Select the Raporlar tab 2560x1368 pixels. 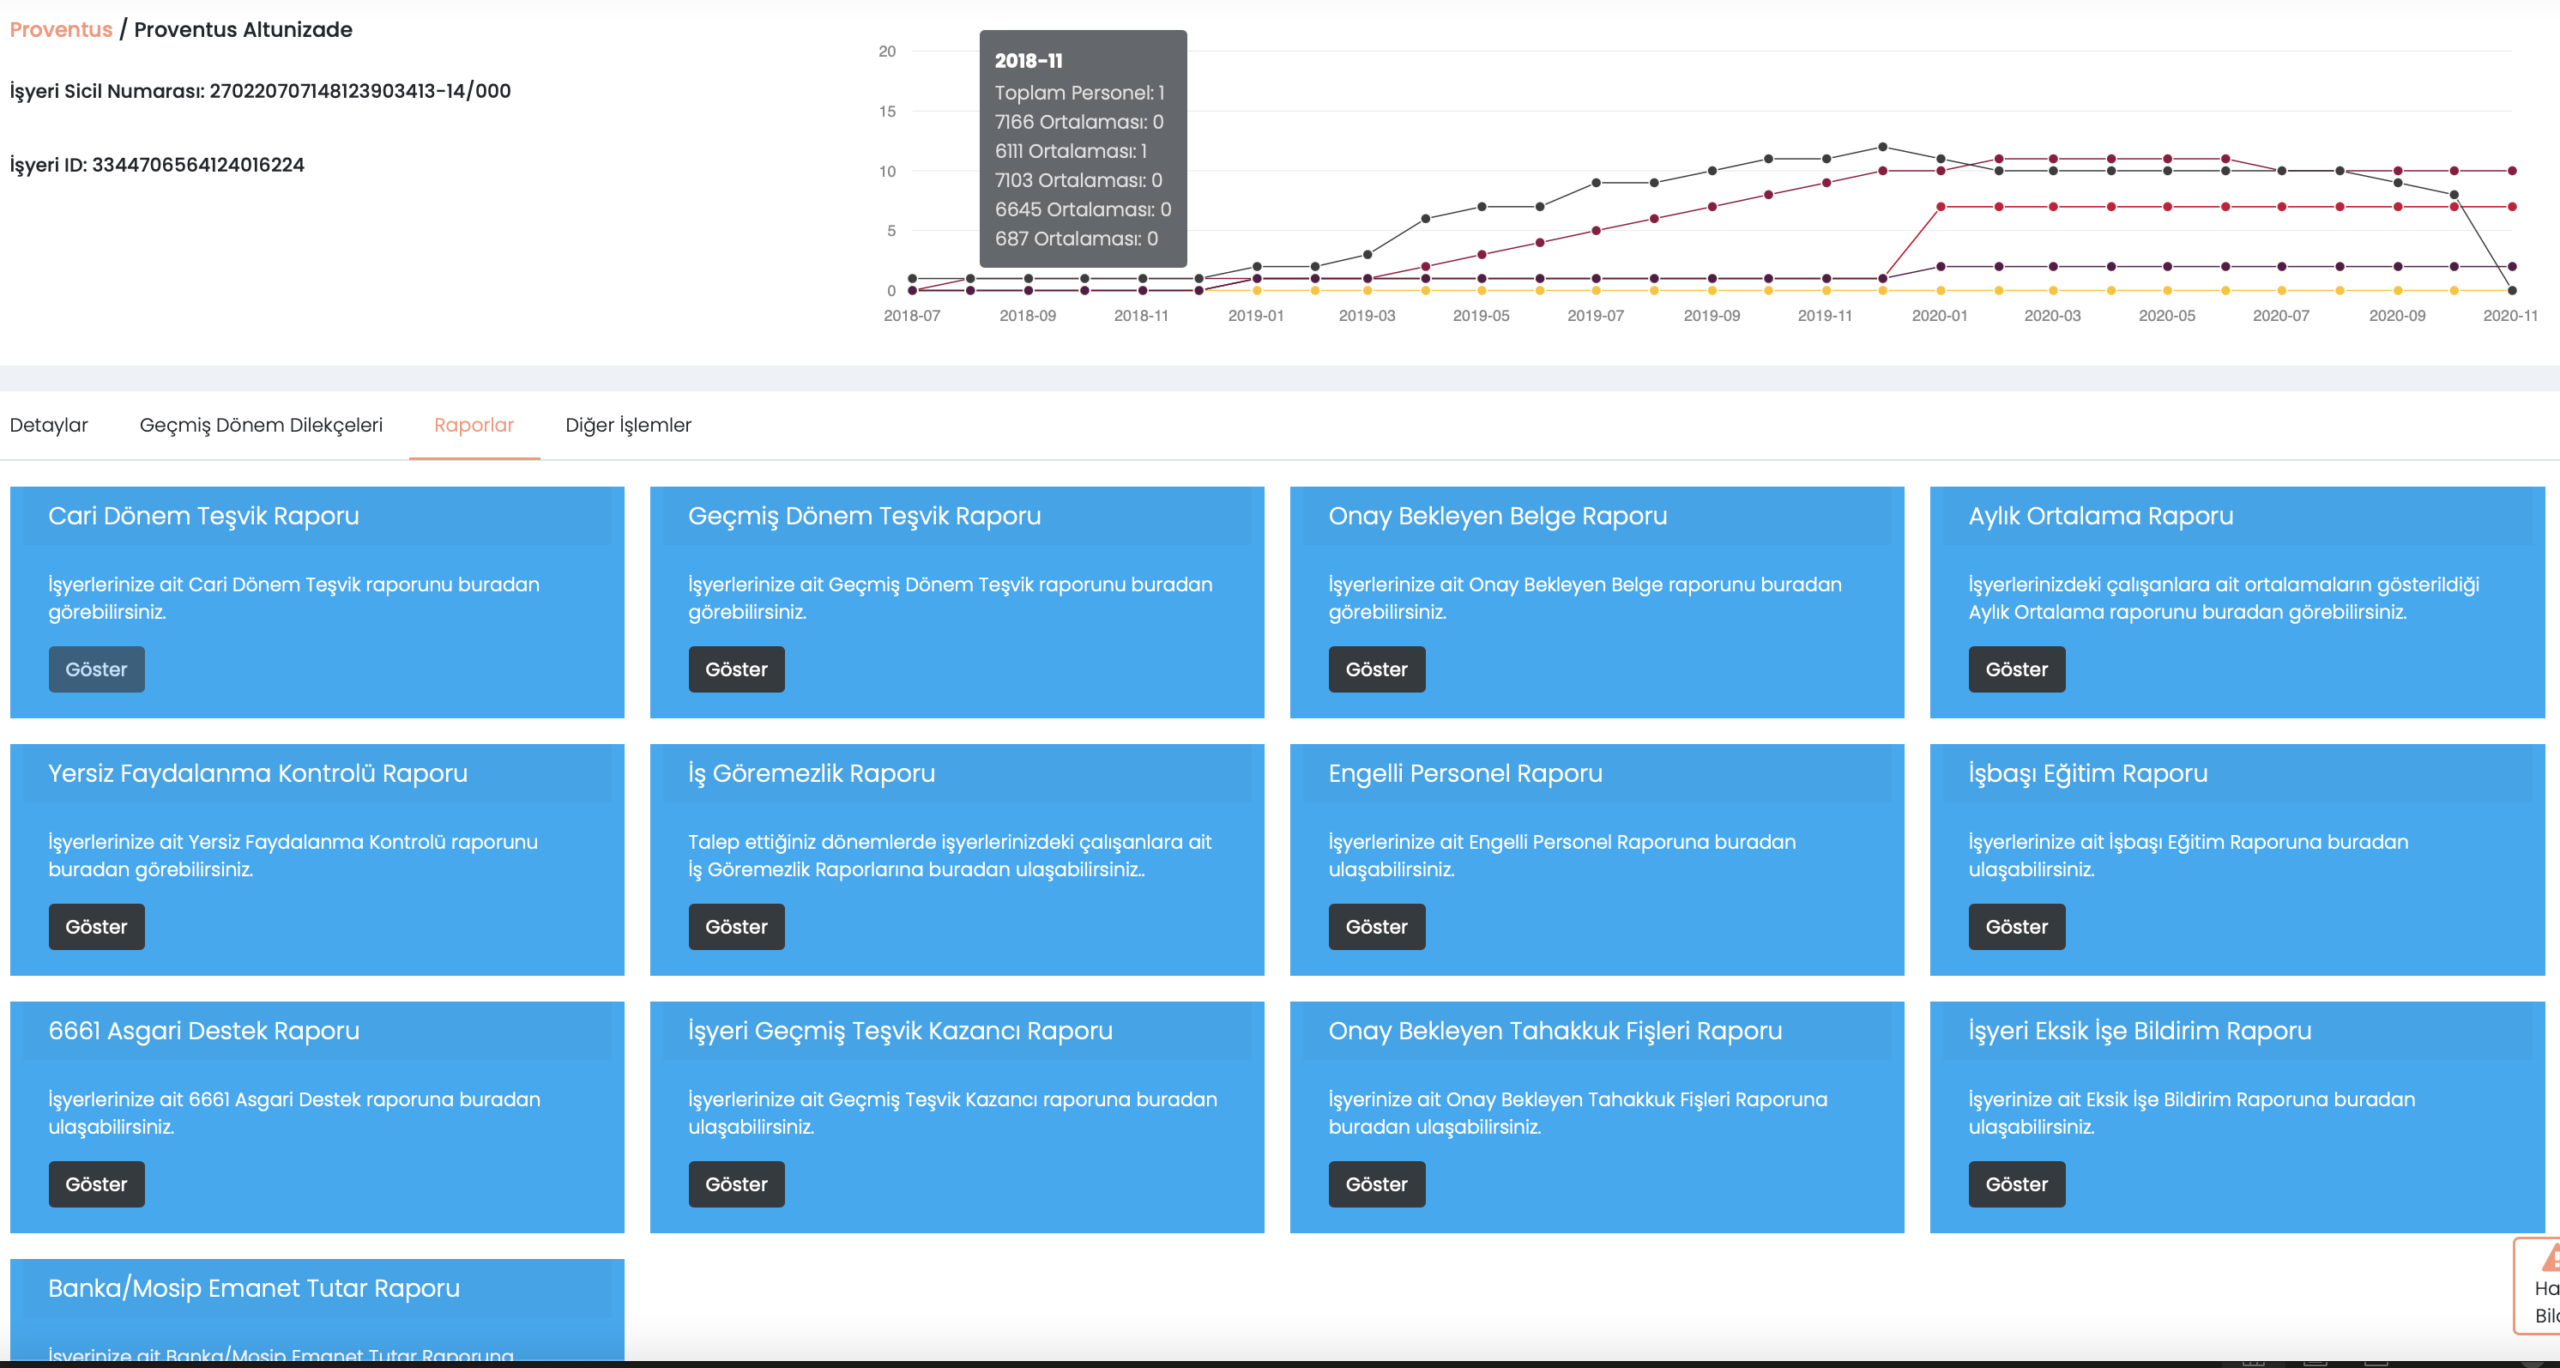474,425
